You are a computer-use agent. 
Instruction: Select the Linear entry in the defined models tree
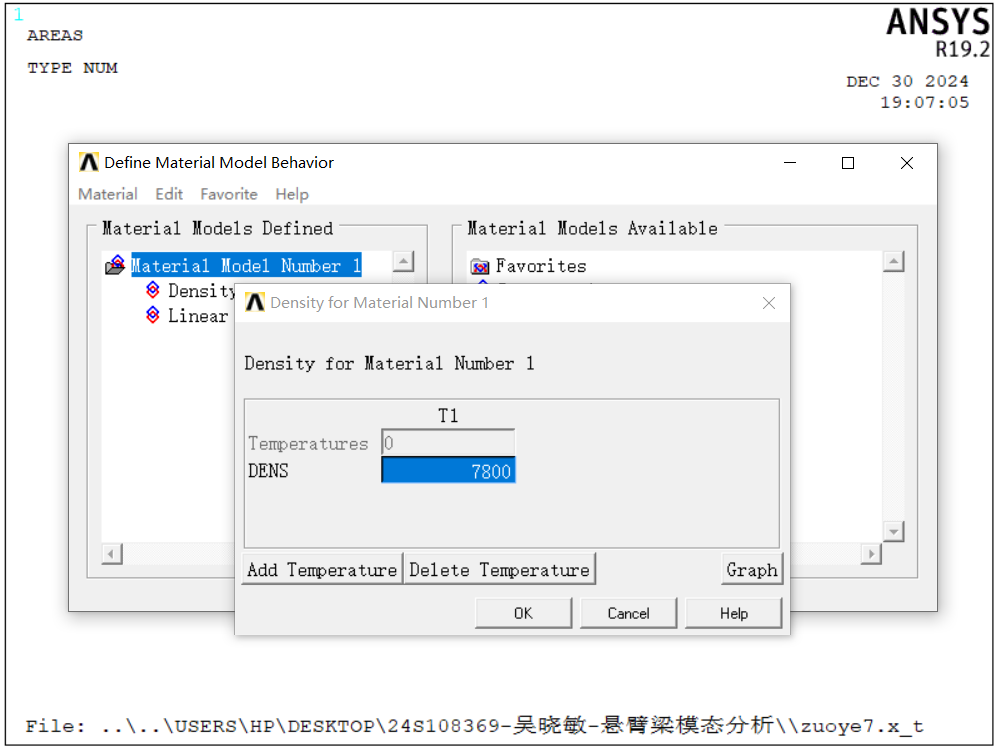[x=198, y=315]
